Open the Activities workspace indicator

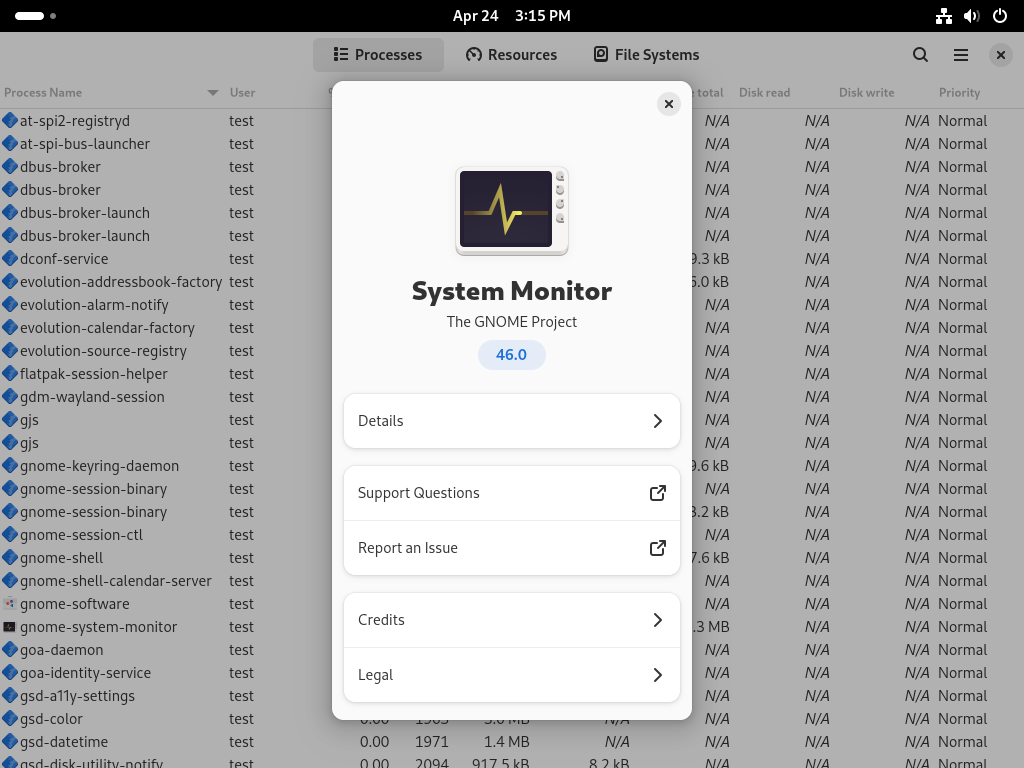click(35, 16)
